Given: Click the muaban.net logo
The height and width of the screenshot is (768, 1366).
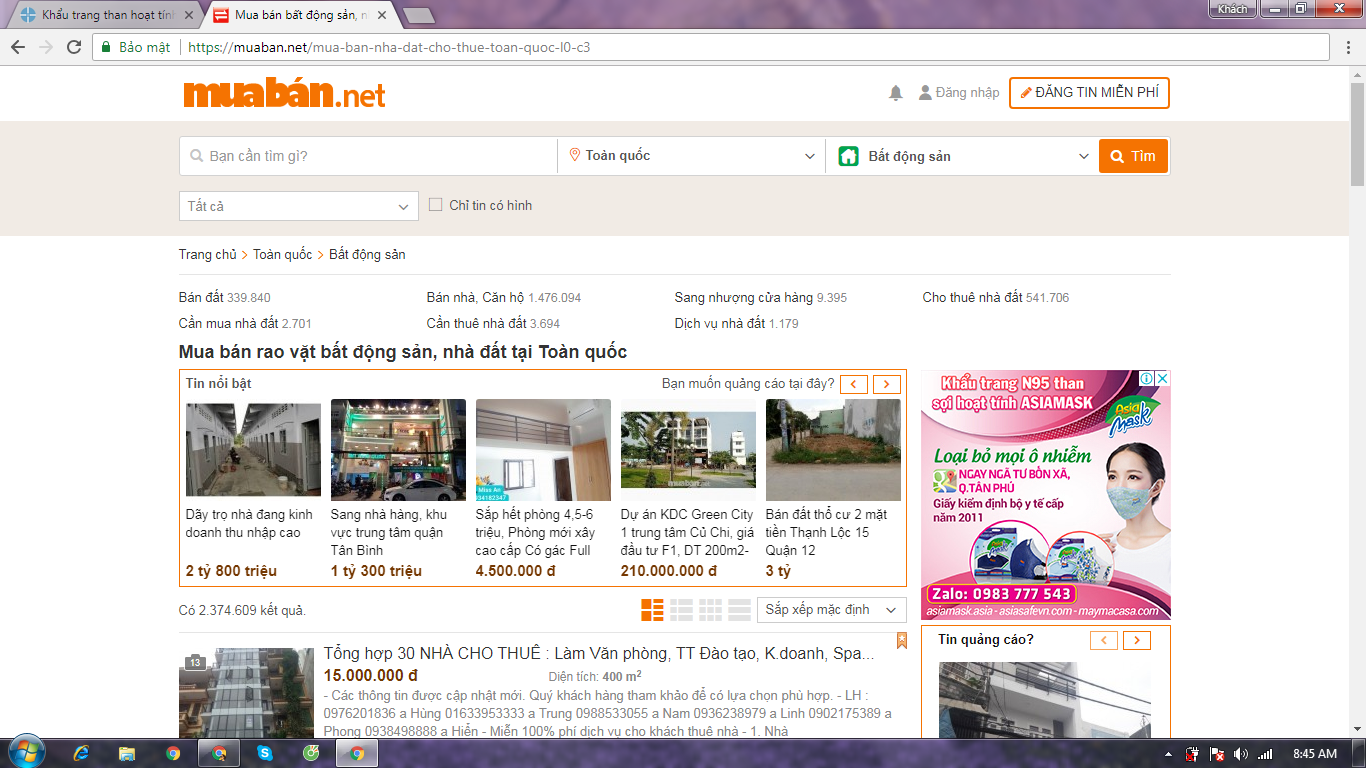Looking at the screenshot, I should pos(284,94).
